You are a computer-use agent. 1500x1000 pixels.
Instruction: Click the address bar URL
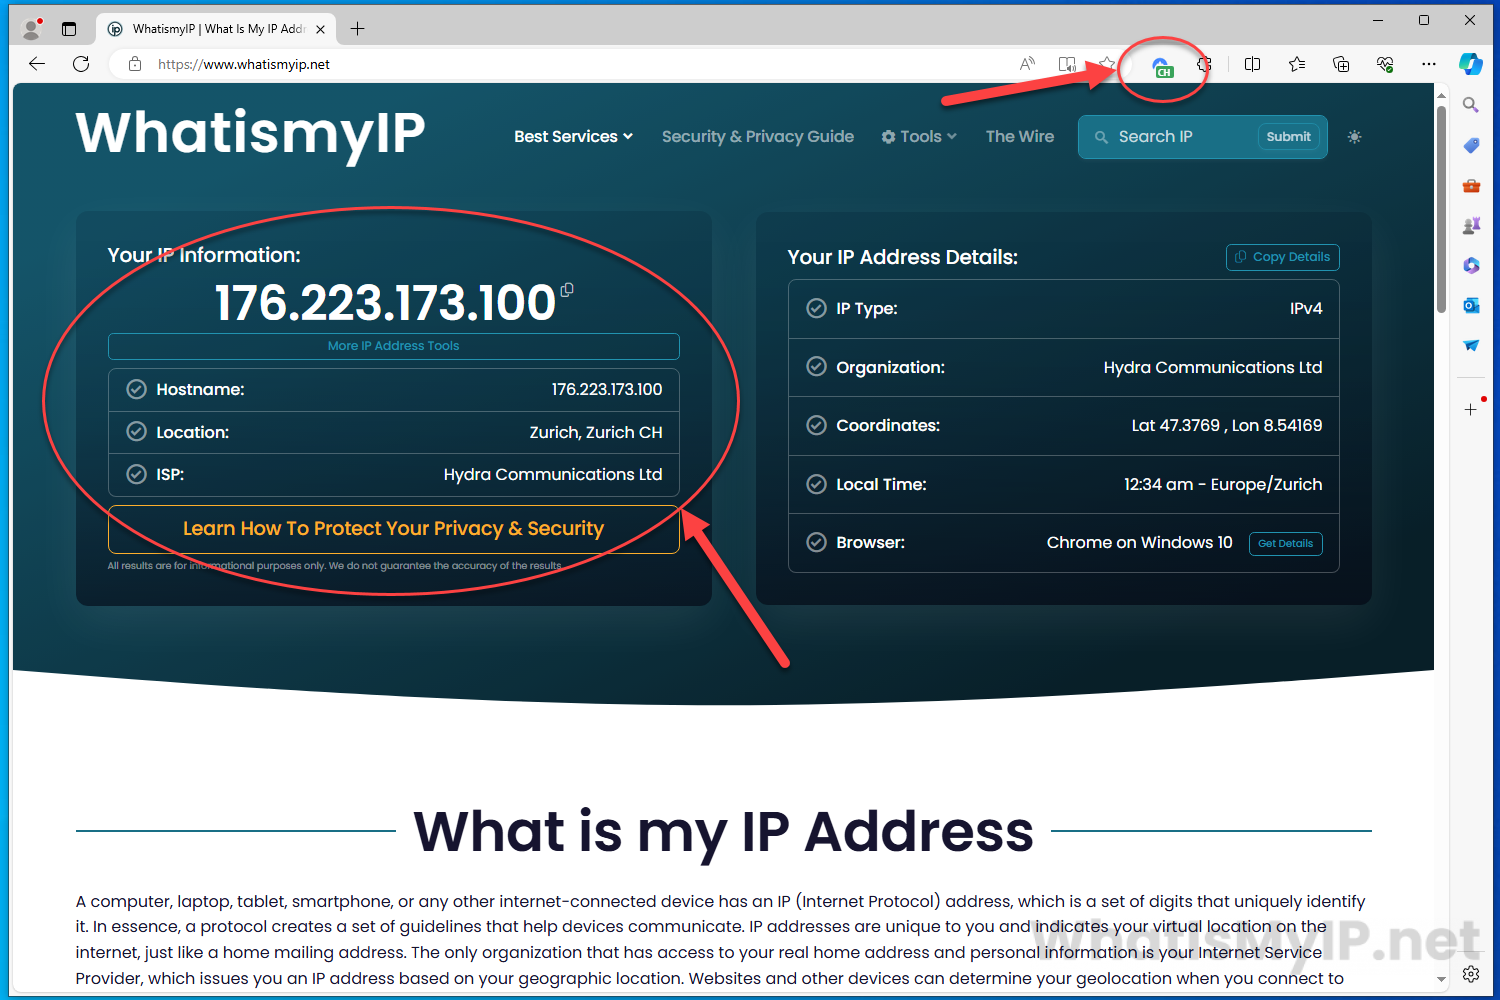(x=244, y=64)
